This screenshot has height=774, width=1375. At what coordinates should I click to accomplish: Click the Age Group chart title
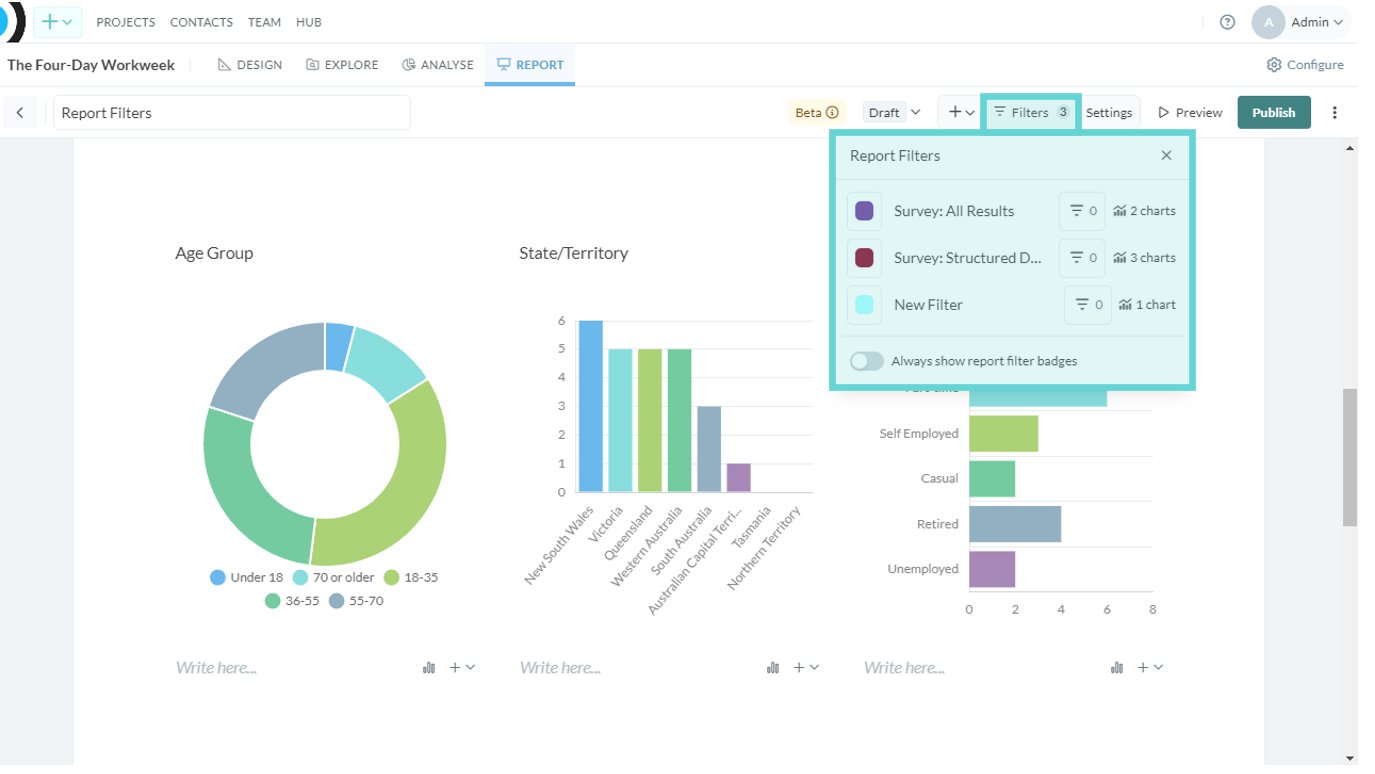click(x=214, y=253)
